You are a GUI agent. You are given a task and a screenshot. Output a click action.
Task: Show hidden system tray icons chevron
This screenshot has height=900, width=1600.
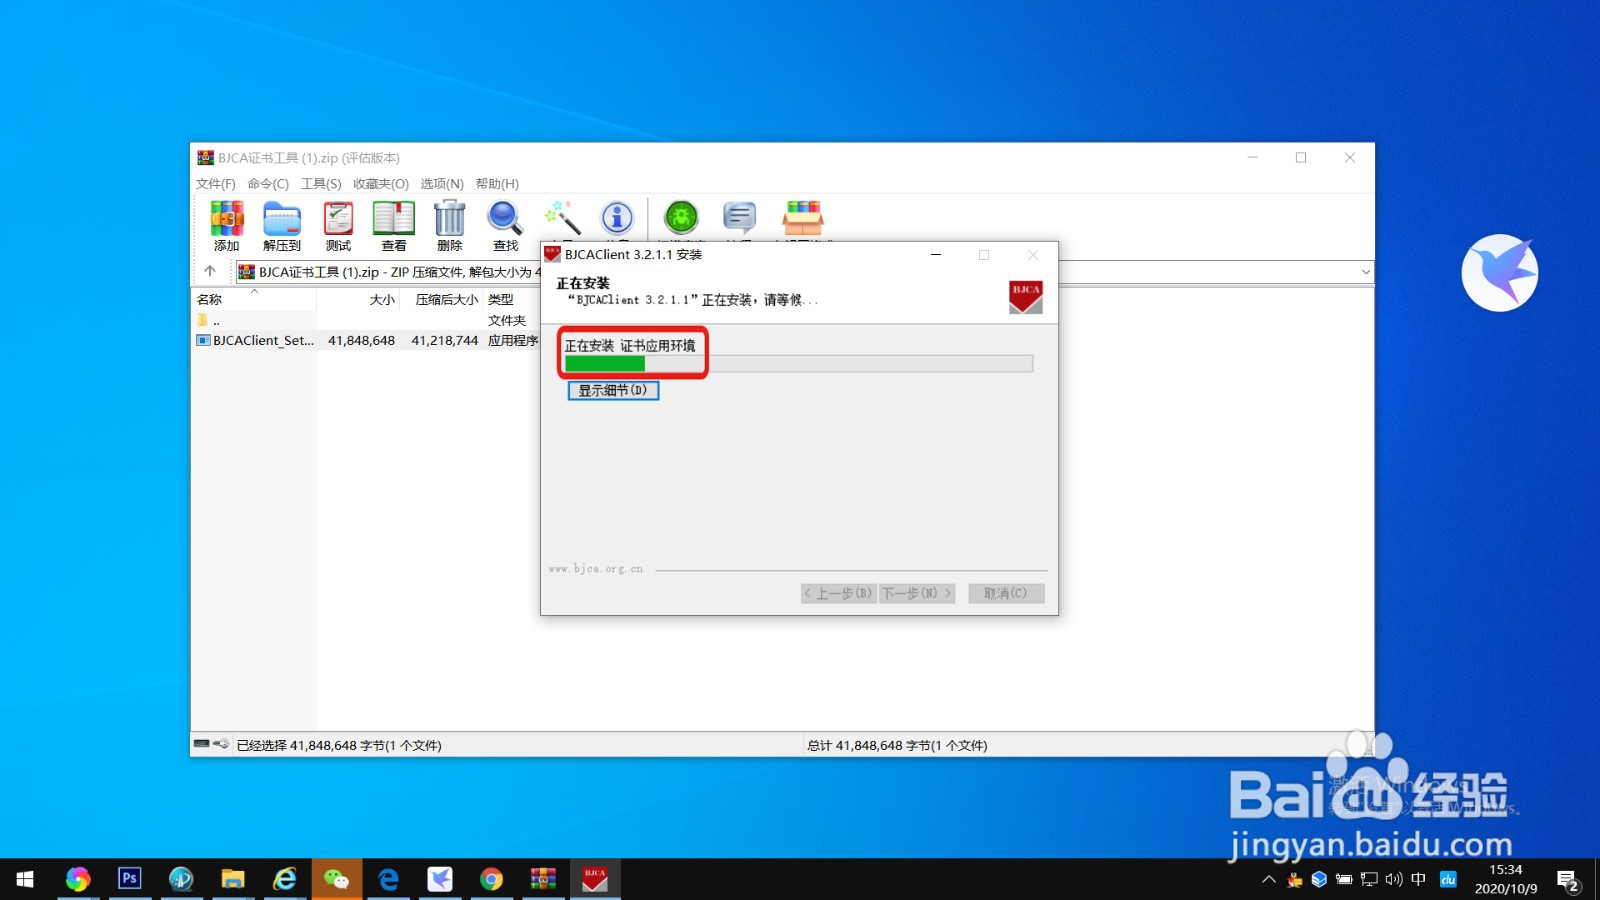click(x=1269, y=880)
